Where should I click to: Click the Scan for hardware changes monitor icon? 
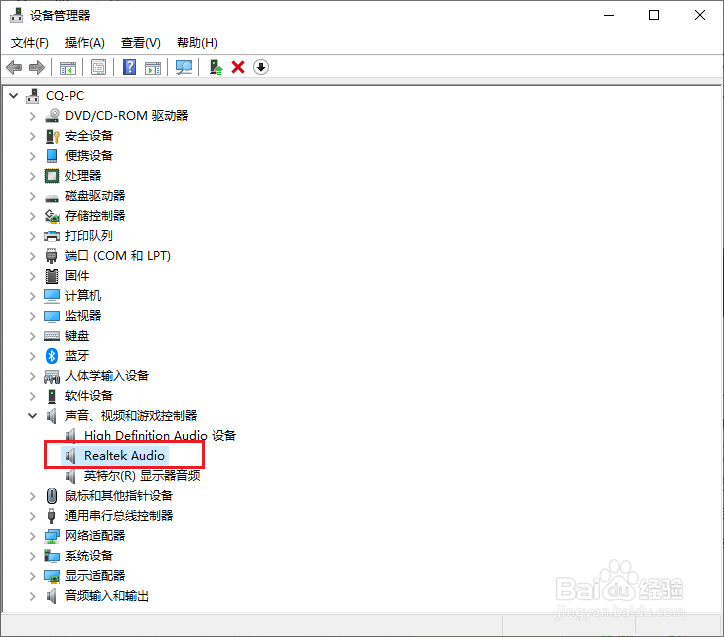[x=184, y=67]
